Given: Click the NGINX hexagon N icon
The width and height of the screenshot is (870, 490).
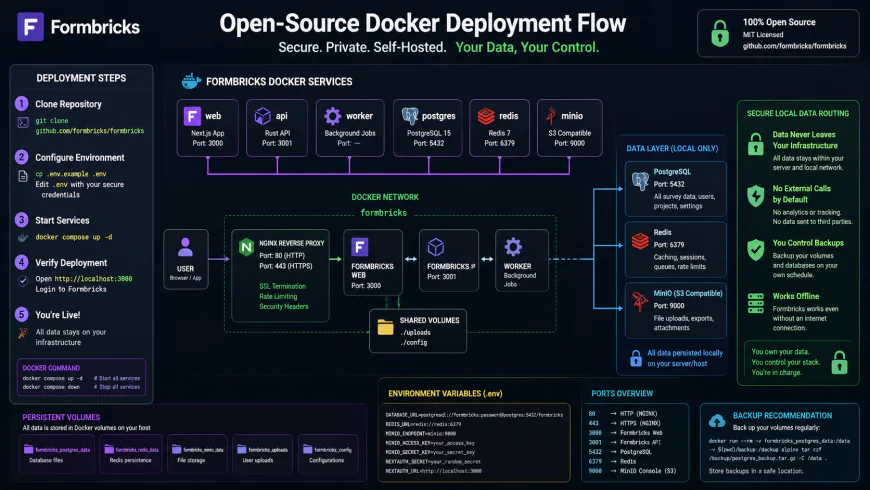Looking at the screenshot, I should click(246, 247).
